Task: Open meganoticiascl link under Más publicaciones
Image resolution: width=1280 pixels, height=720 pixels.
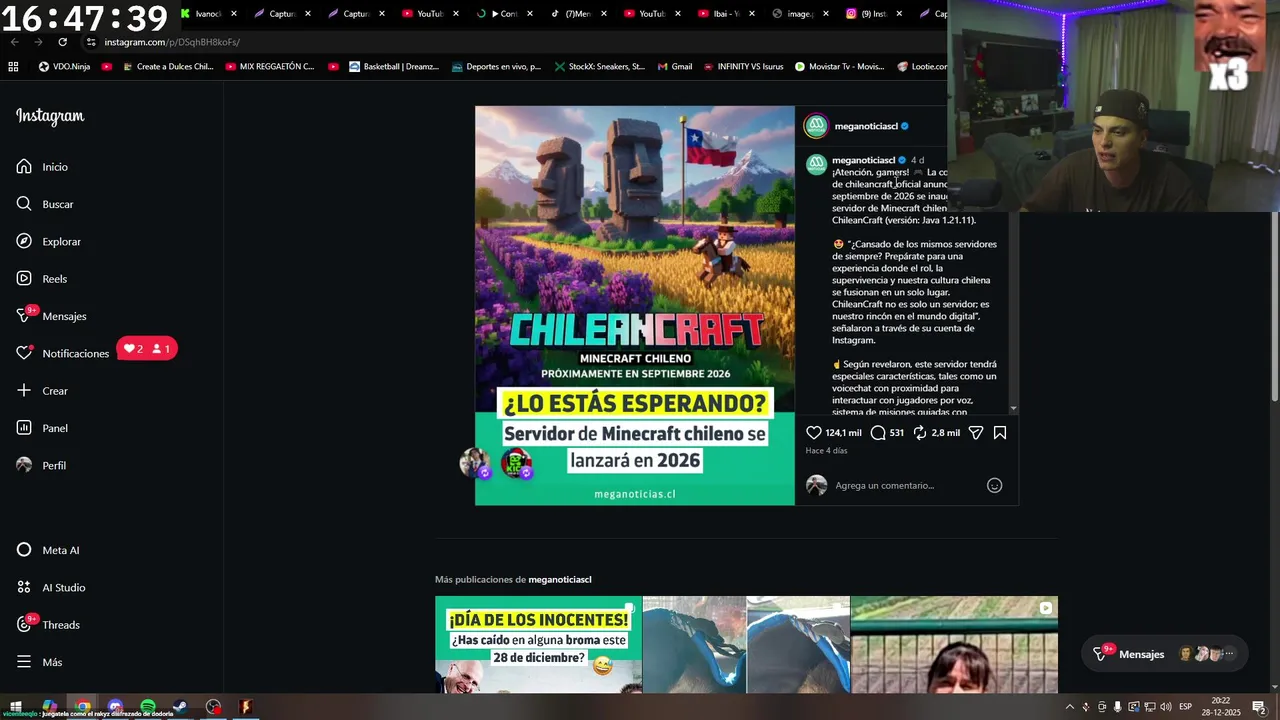Action: tap(560, 580)
